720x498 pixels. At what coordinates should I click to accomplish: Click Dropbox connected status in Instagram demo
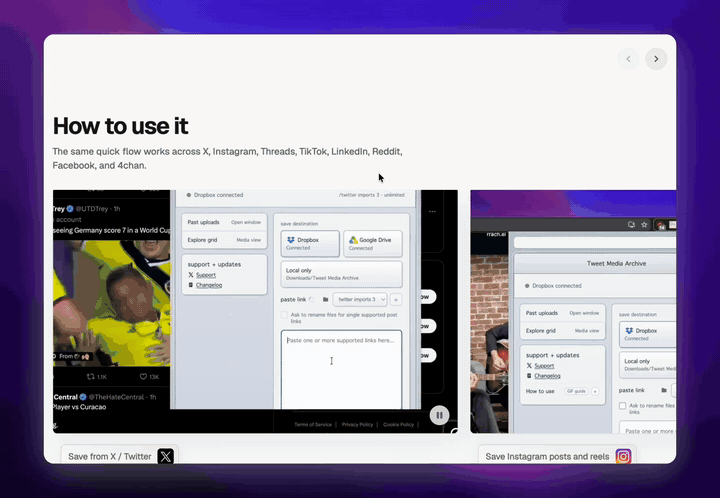(x=553, y=285)
